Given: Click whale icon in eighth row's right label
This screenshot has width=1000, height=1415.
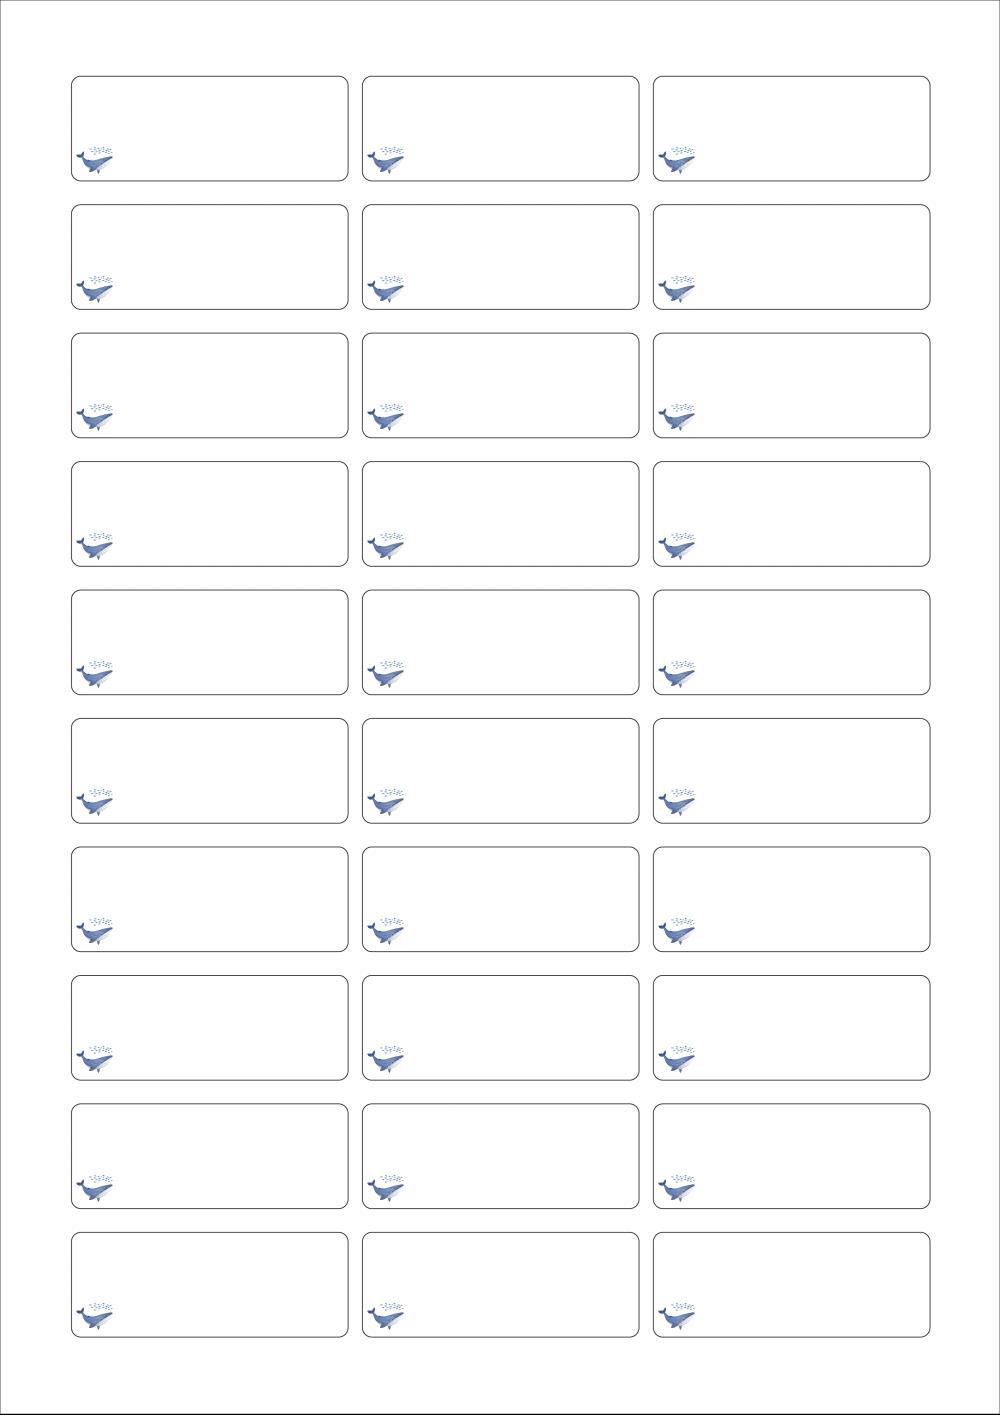Looking at the screenshot, I should click(x=677, y=1059).
